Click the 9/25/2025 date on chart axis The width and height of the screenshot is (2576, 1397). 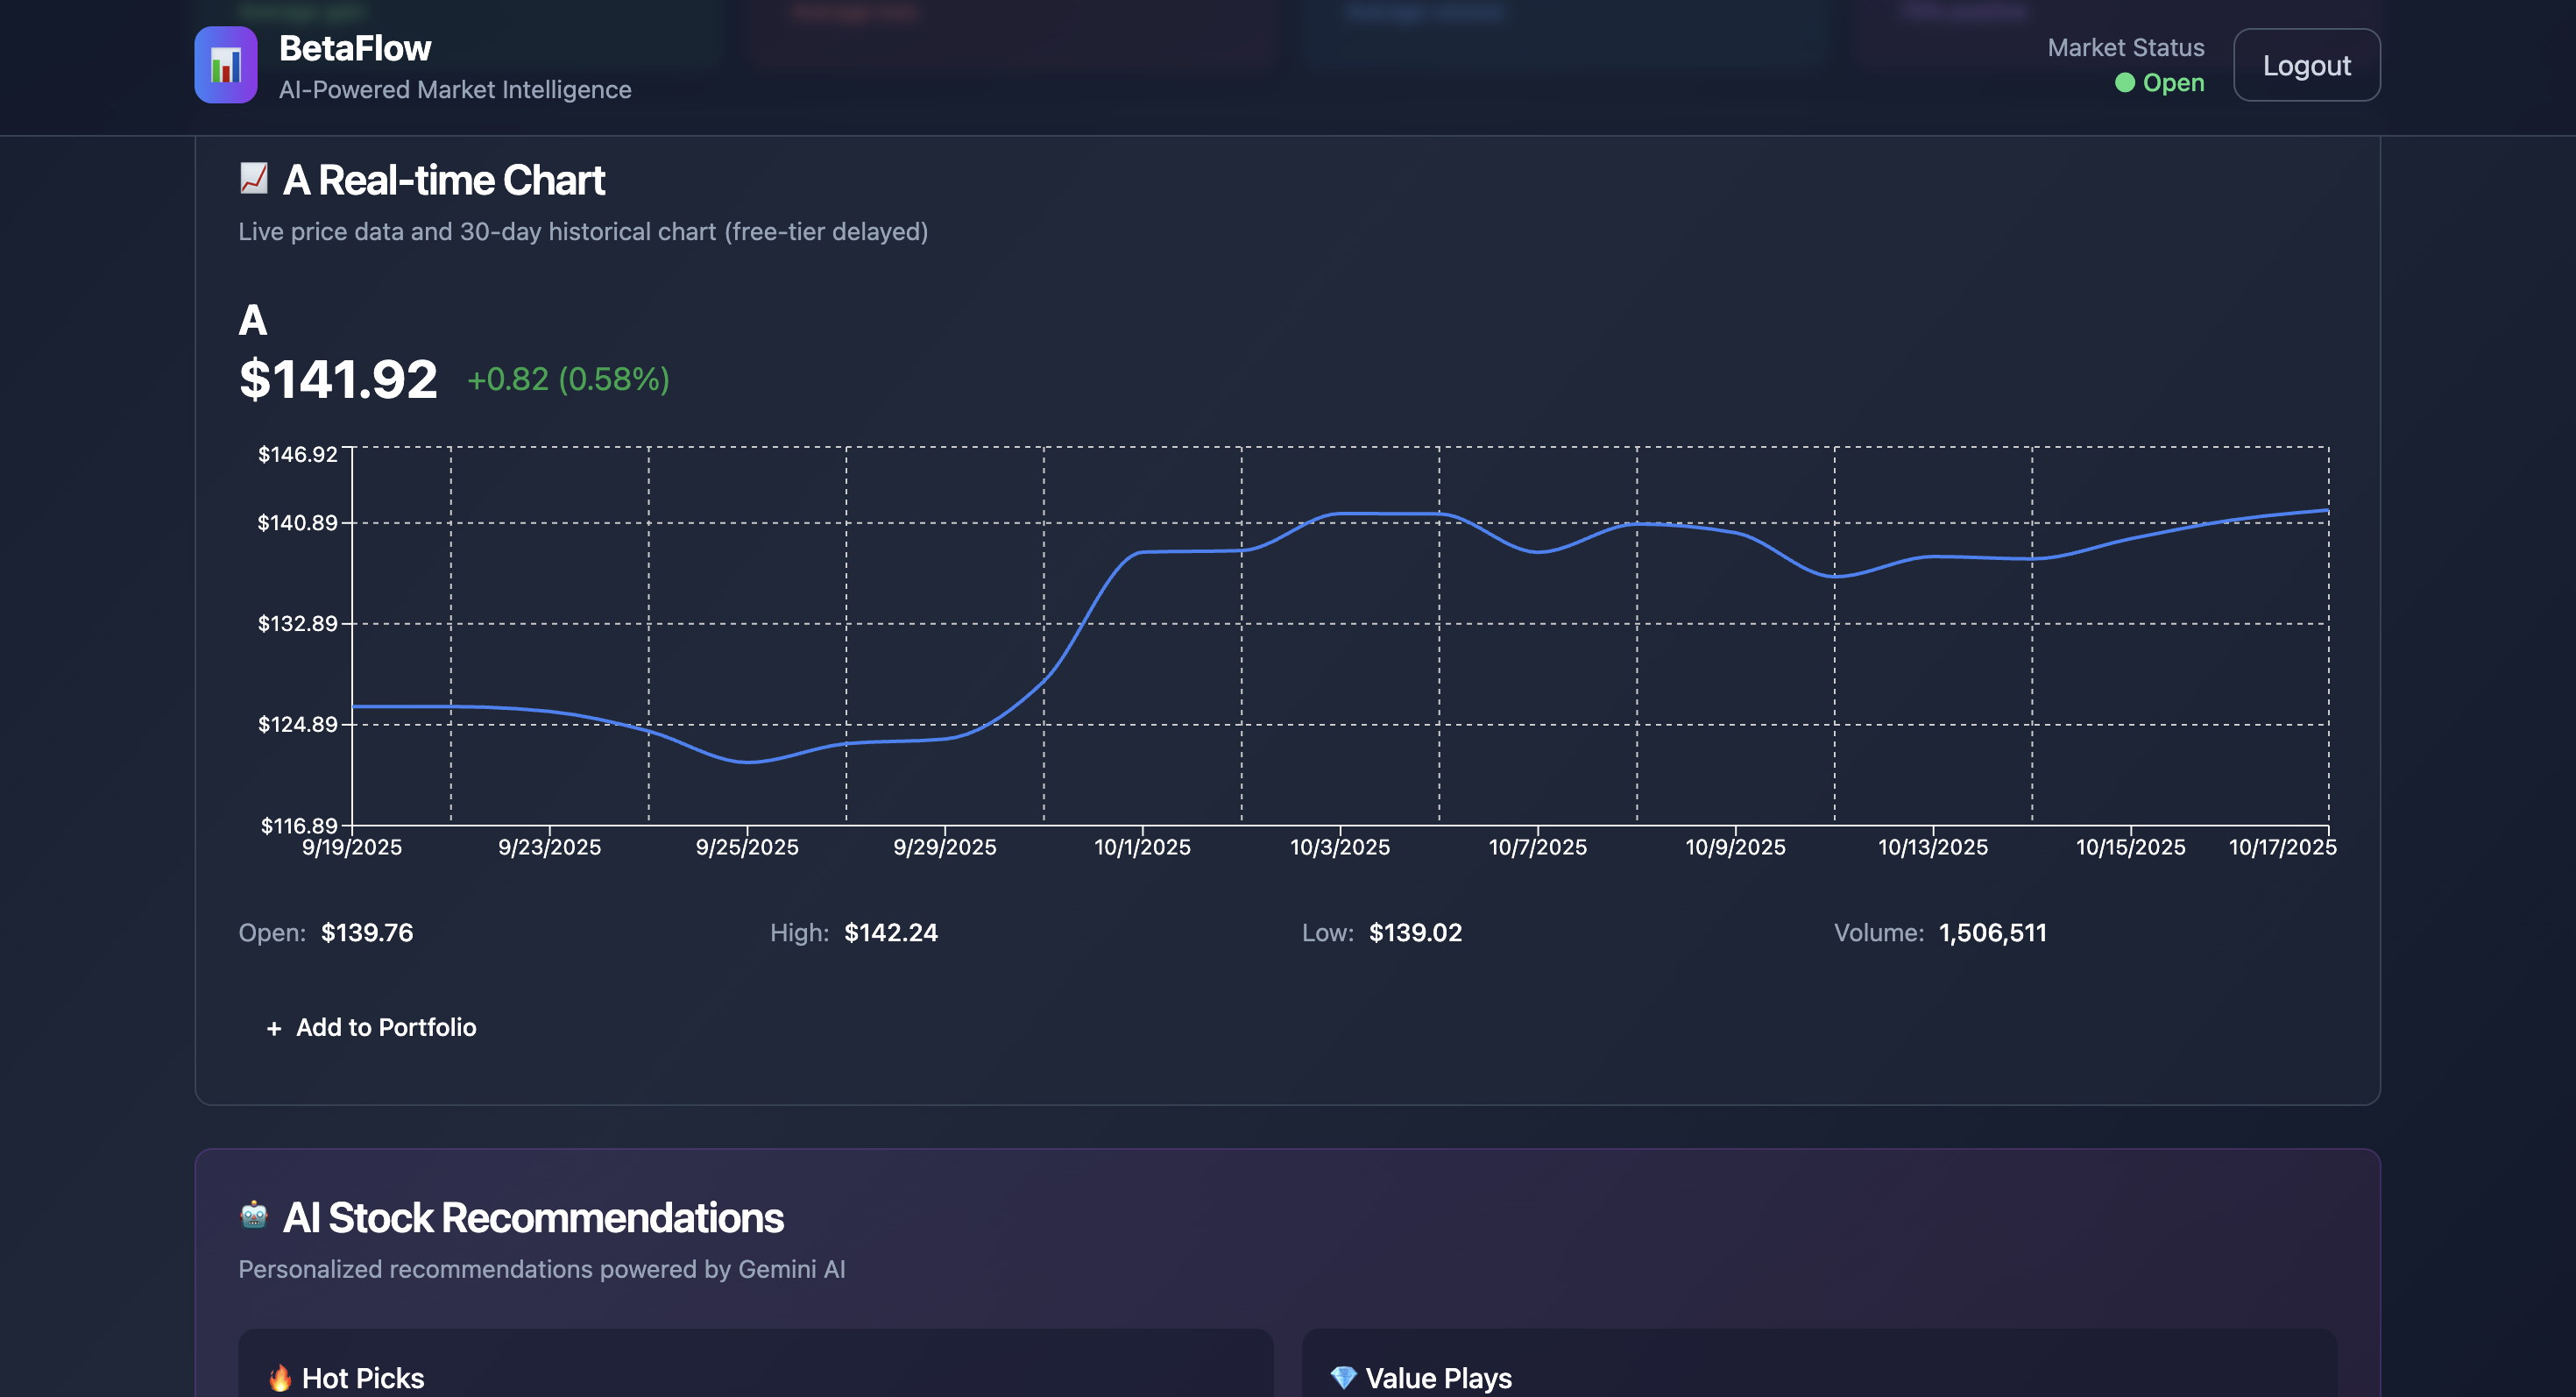747,847
